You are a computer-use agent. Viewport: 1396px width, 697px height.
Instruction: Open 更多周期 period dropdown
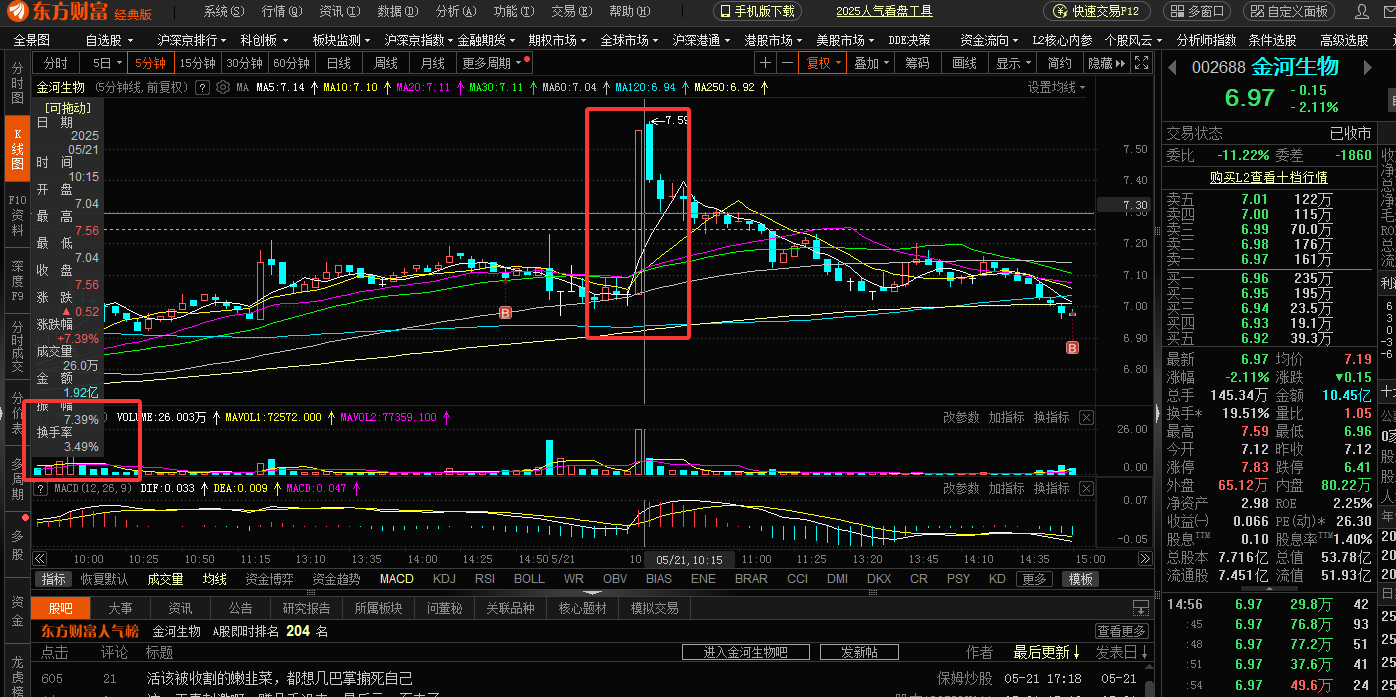coord(495,62)
